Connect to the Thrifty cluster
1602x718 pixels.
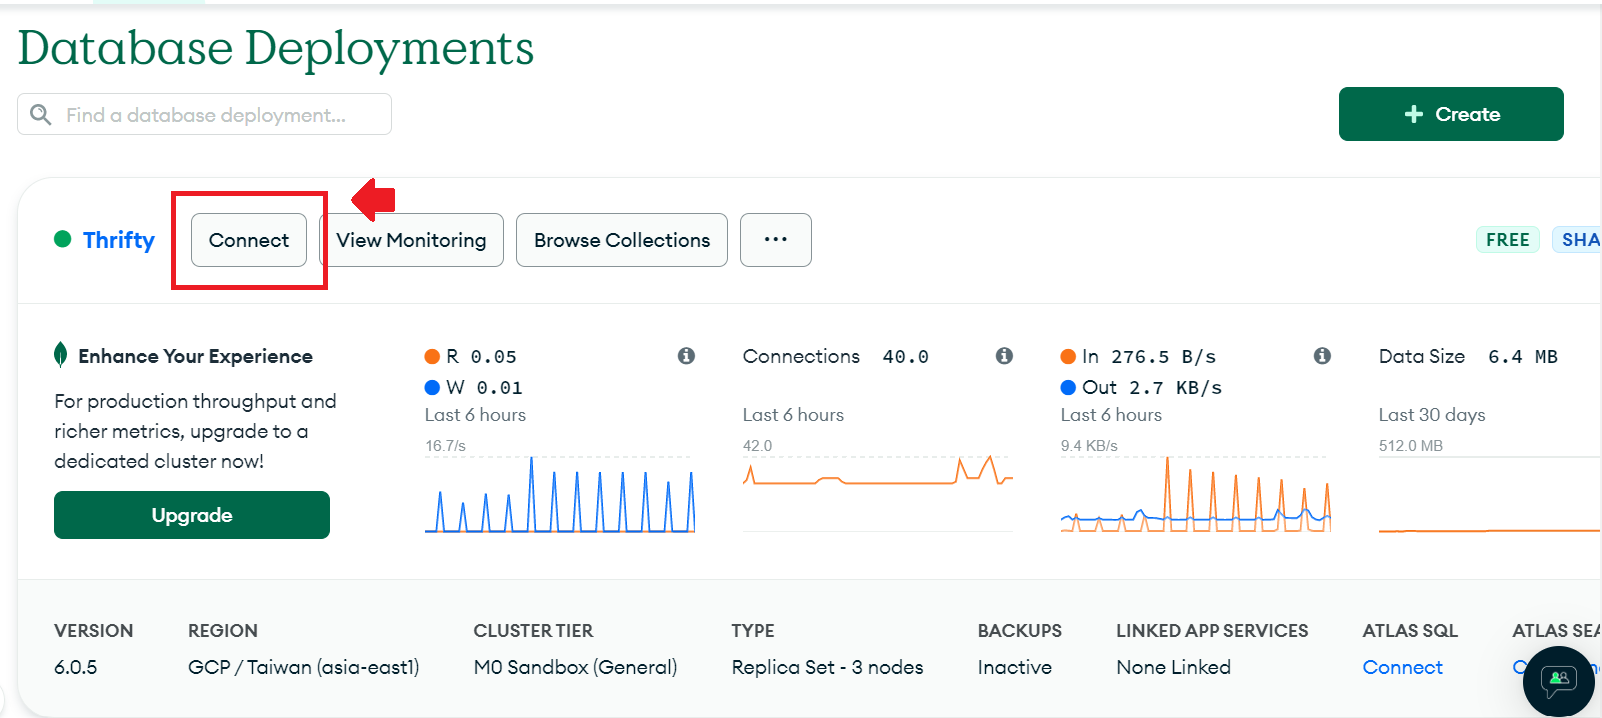pyautogui.click(x=249, y=240)
